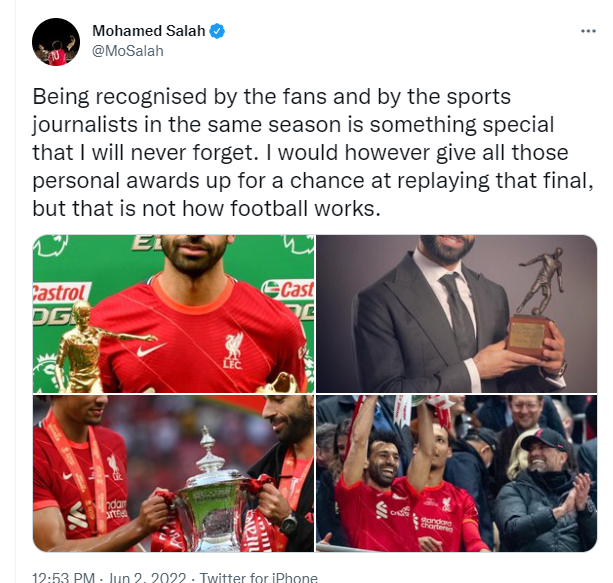This screenshot has width=613, height=583.
Task: Open the @MoSalah handle link
Action: click(x=128, y=51)
